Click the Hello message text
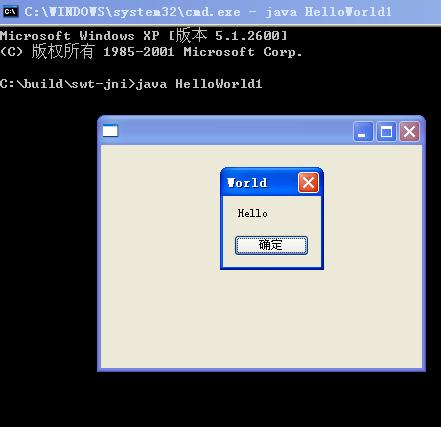441x427 pixels. click(x=252, y=213)
